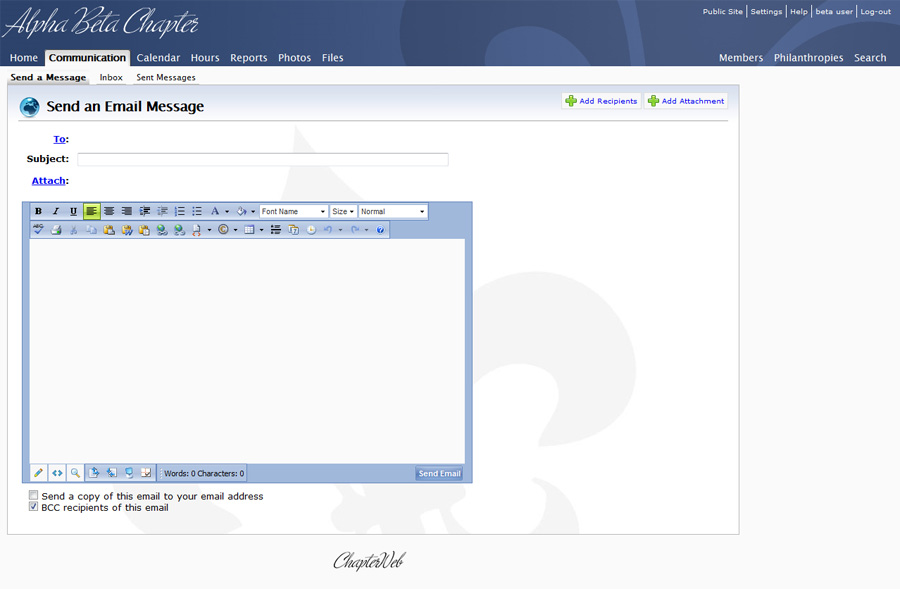The image size is (900, 589).
Task: Click the page with arrow icon in the bottom toolbar
Action: coord(94,472)
